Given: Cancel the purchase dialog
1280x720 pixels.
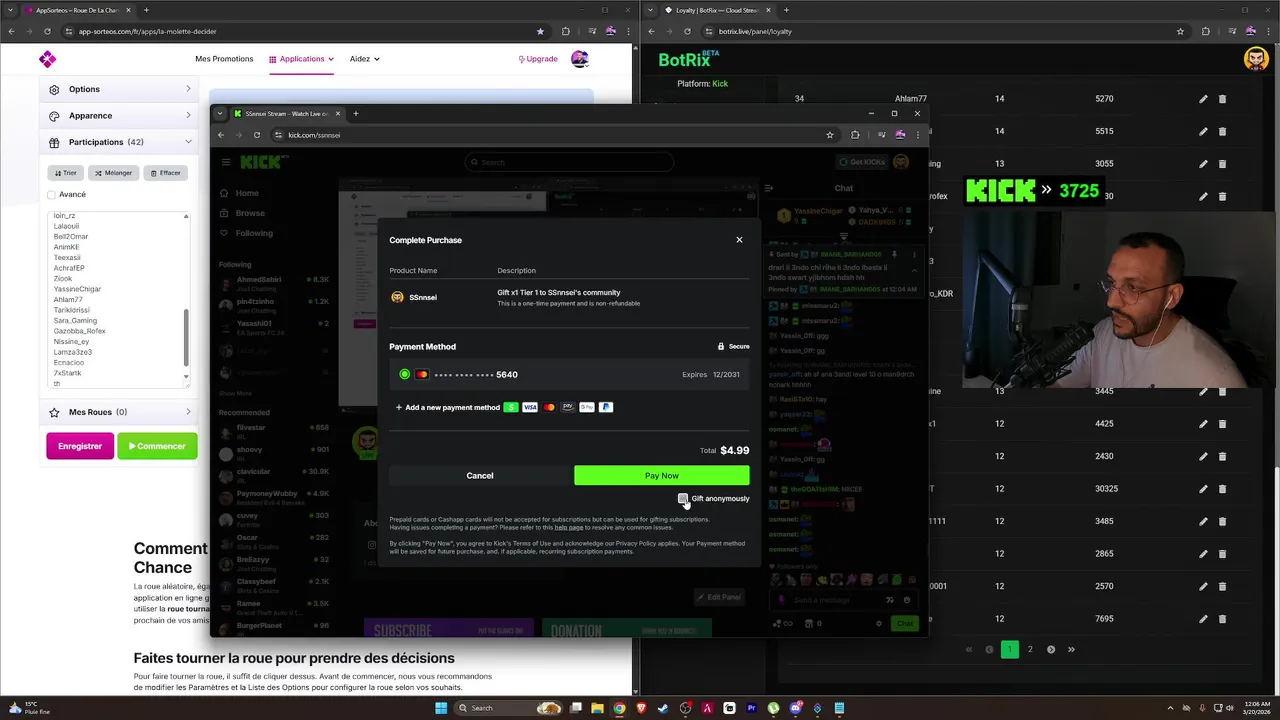Looking at the screenshot, I should tap(480, 476).
